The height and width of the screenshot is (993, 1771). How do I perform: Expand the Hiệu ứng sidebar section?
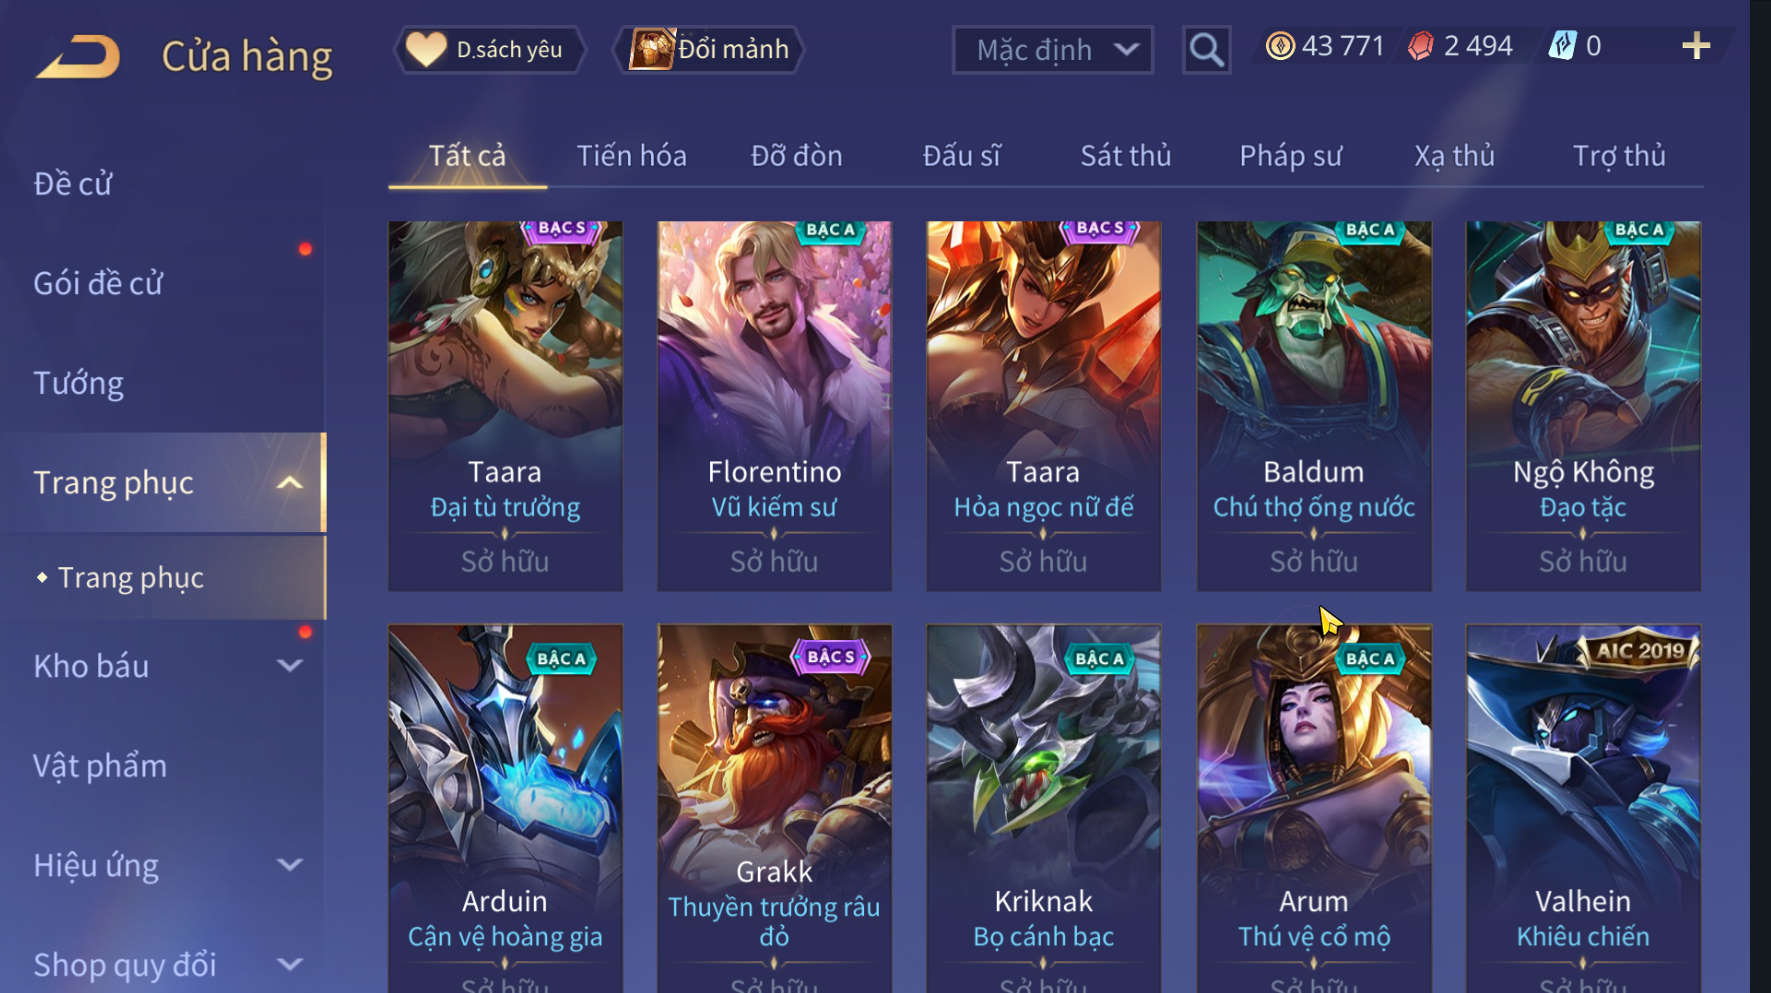(289, 865)
